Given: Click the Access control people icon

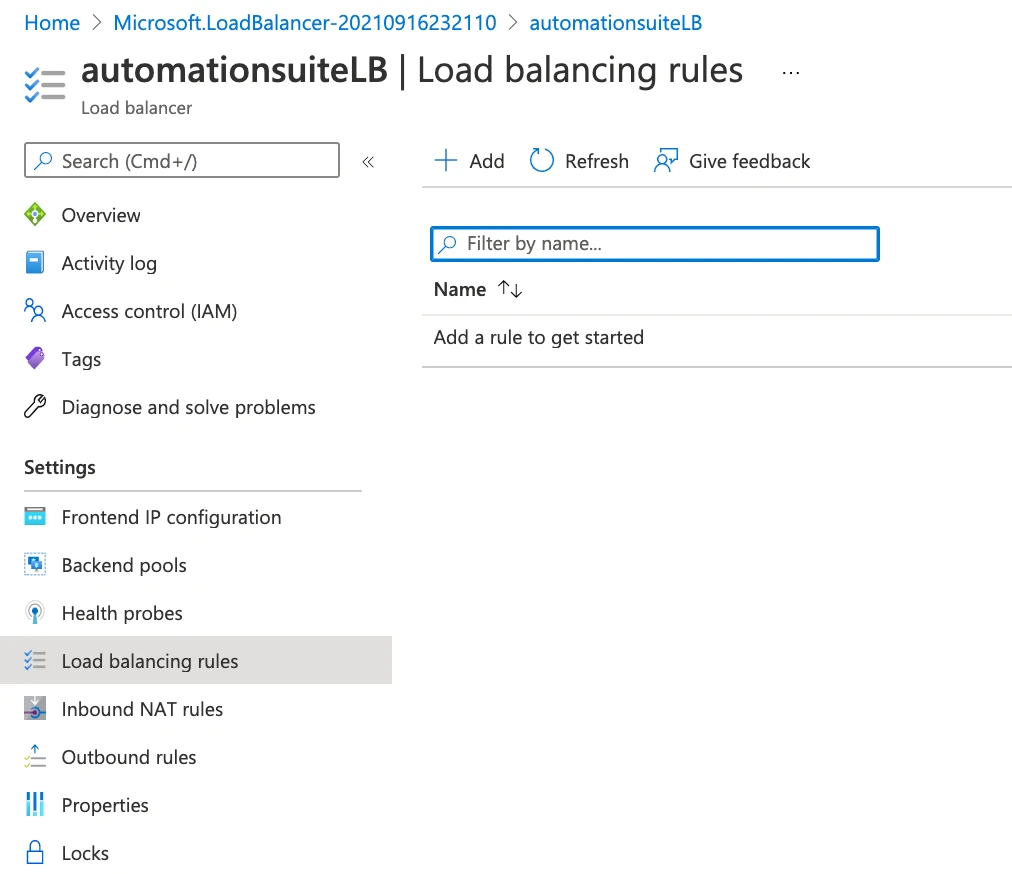Looking at the screenshot, I should coord(35,310).
